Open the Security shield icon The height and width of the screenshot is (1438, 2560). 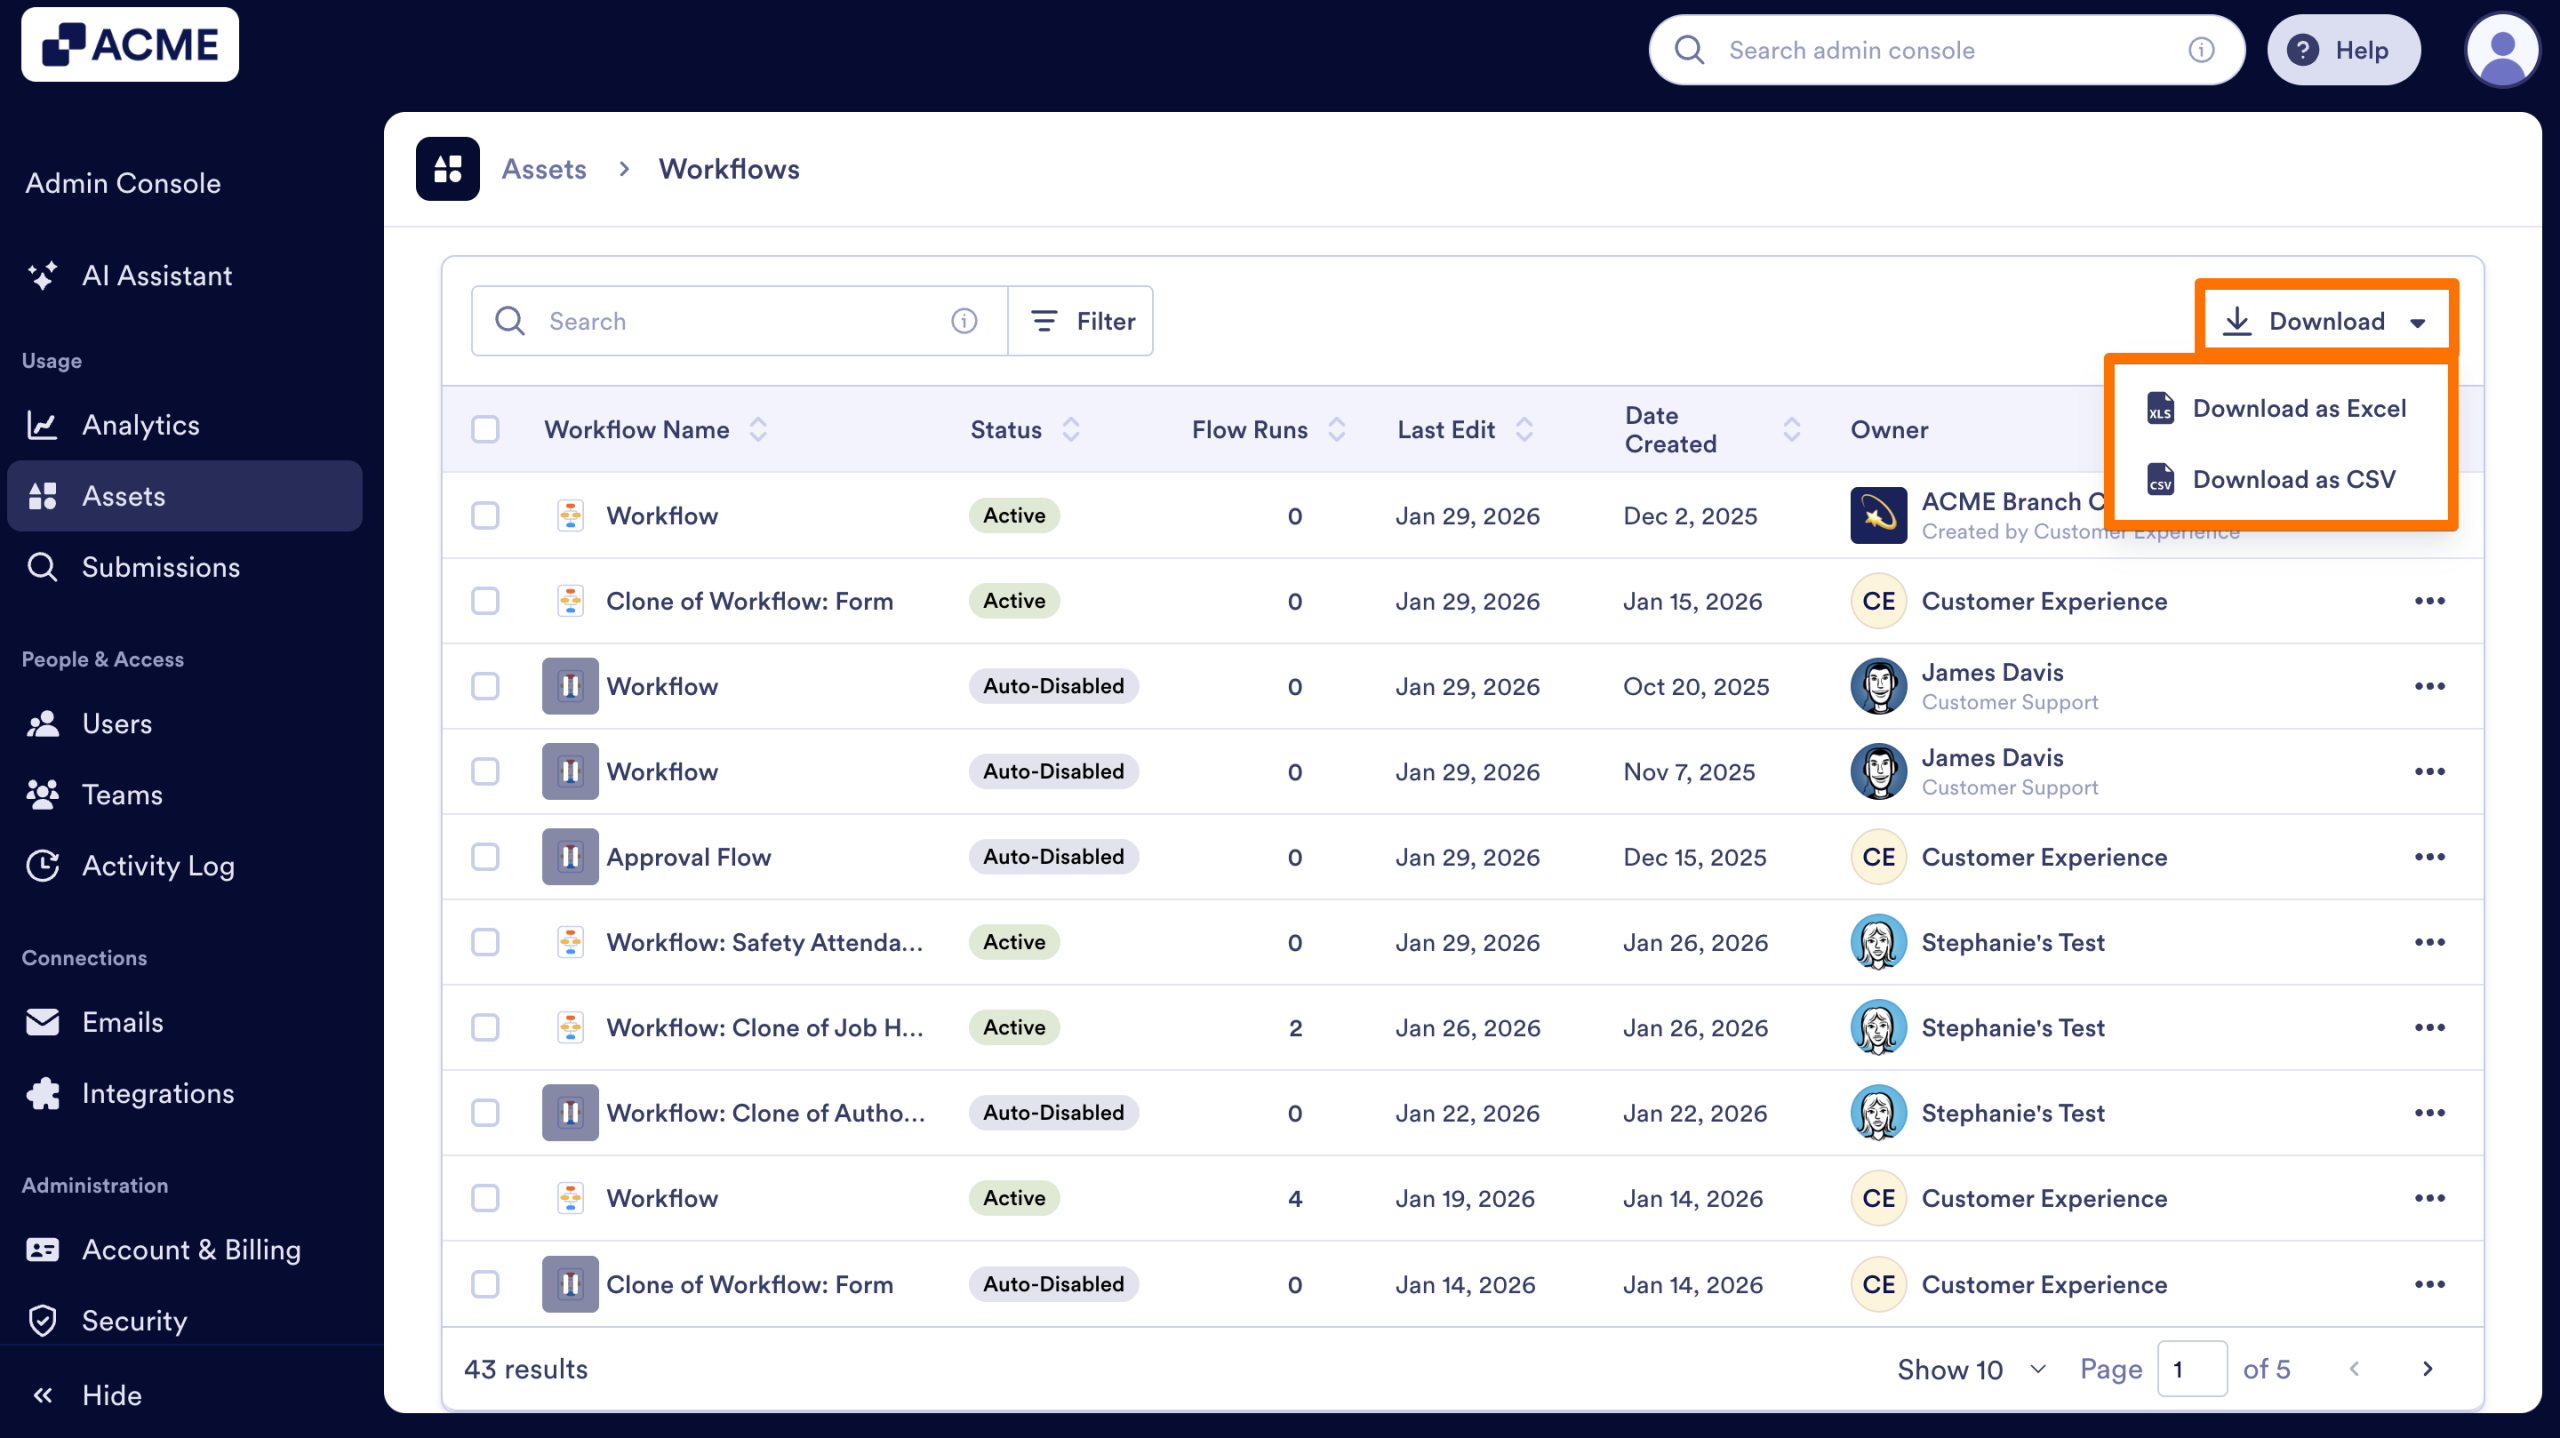(43, 1320)
